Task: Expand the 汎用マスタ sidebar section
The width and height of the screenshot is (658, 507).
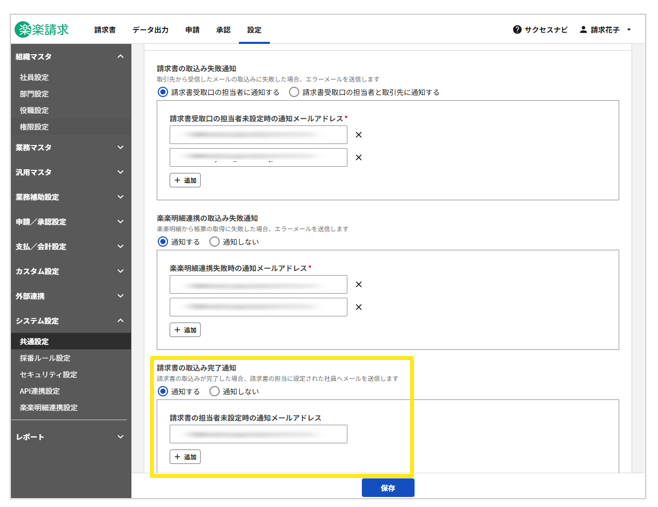Action: pyautogui.click(x=120, y=172)
